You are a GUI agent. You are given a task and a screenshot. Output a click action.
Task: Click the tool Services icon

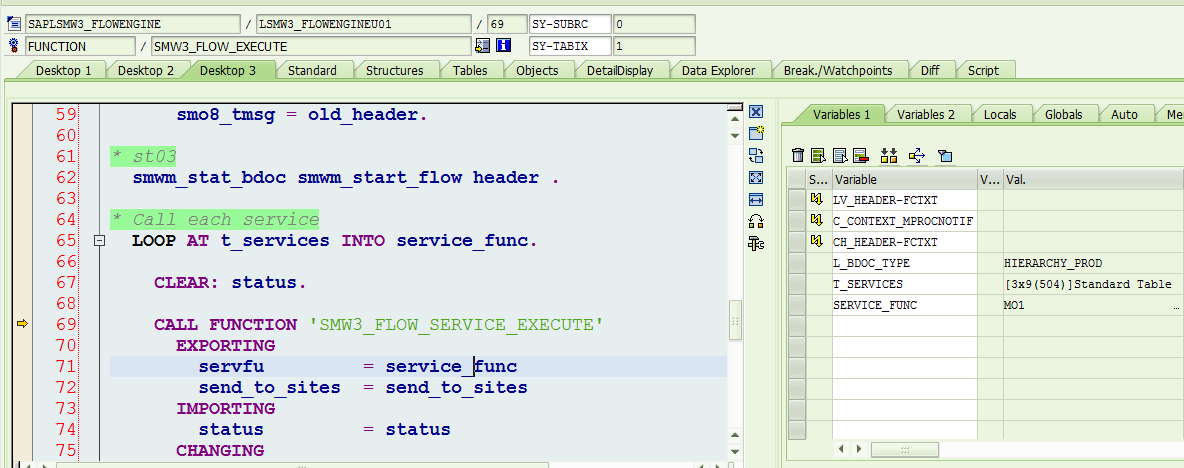pyautogui.click(x=756, y=243)
